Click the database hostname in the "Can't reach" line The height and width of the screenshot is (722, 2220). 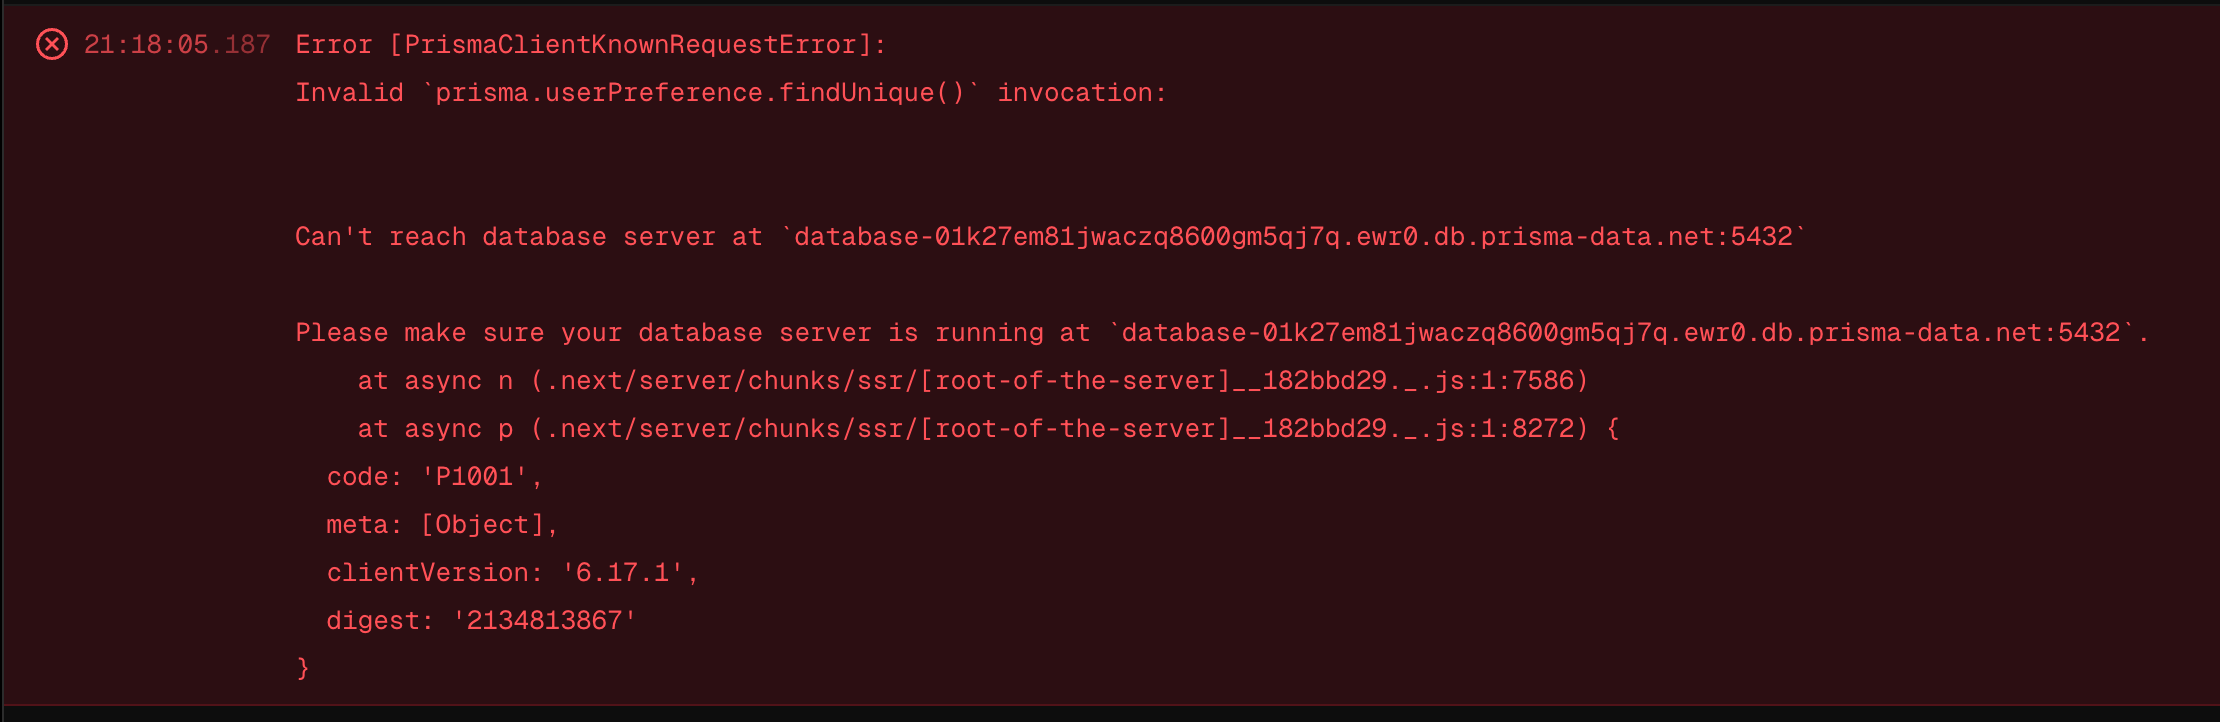(x=1293, y=236)
